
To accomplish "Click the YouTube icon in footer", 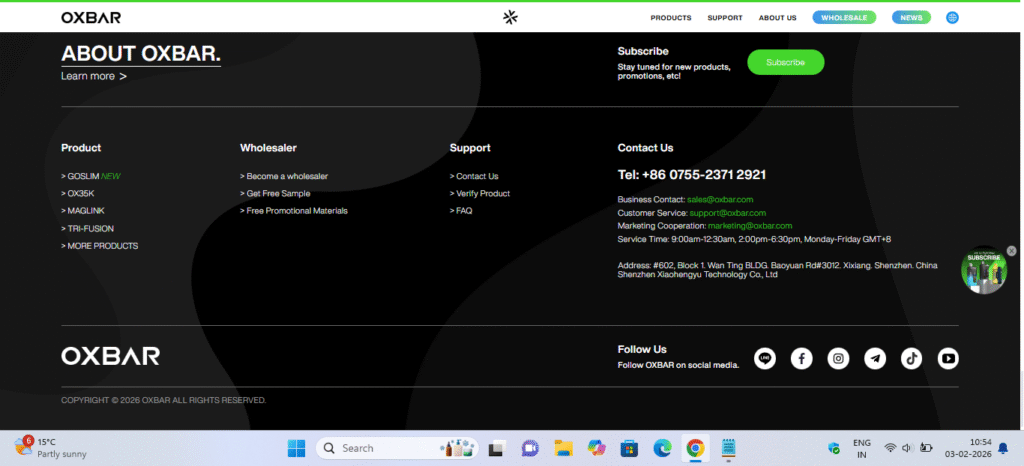I will [947, 358].
